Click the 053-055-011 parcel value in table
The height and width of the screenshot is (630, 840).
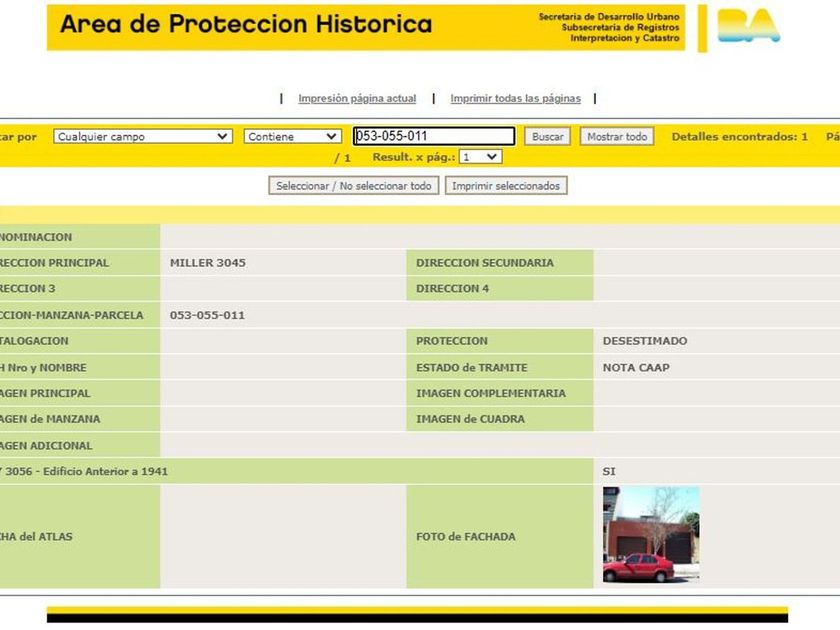point(207,315)
